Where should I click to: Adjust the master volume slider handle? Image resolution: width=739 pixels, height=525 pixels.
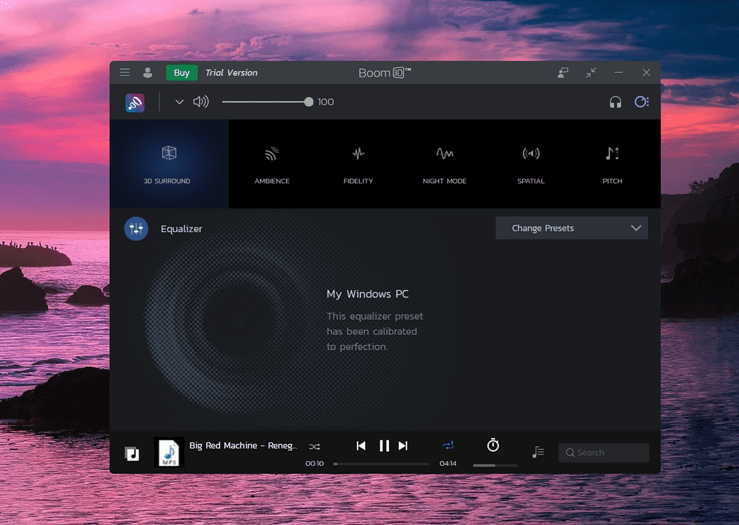coord(309,102)
